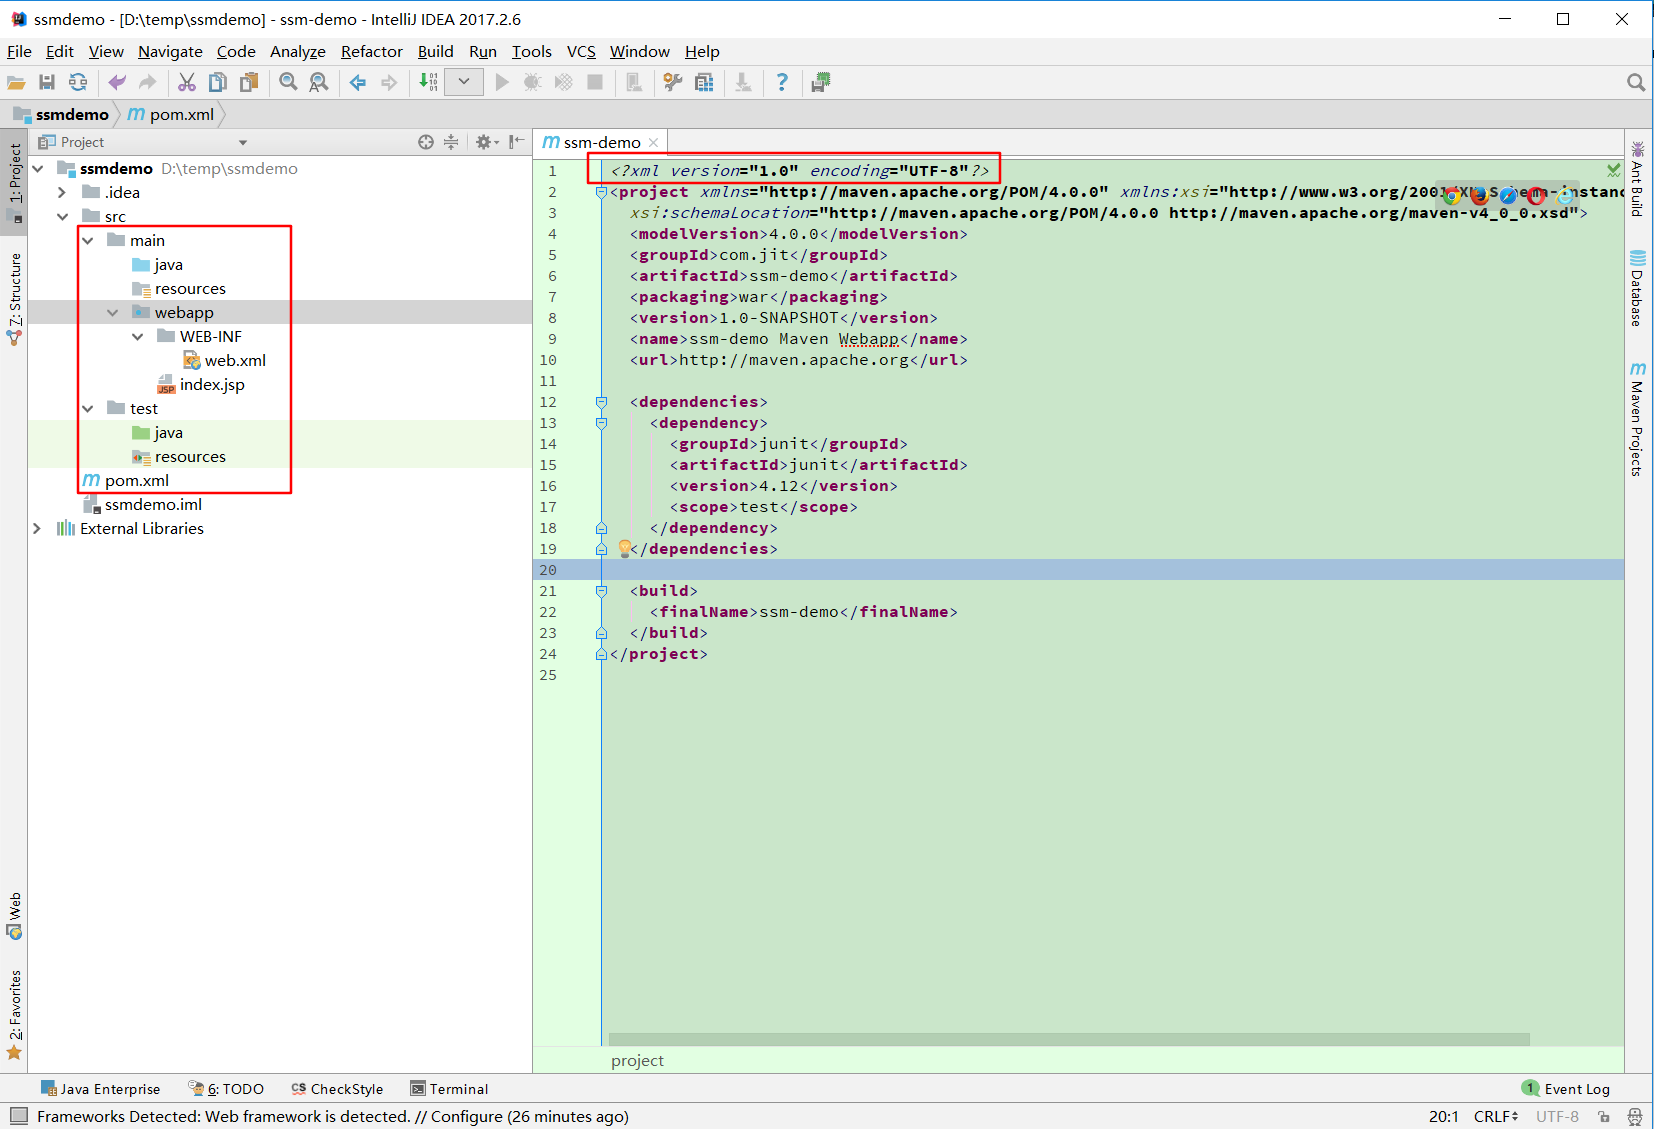Viewport: 1654px width, 1129px height.
Task: Open the Analyze menu
Action: click(x=297, y=52)
